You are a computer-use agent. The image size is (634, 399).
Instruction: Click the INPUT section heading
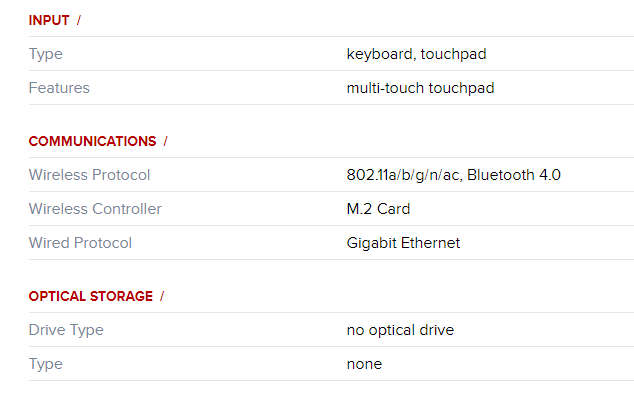49,20
